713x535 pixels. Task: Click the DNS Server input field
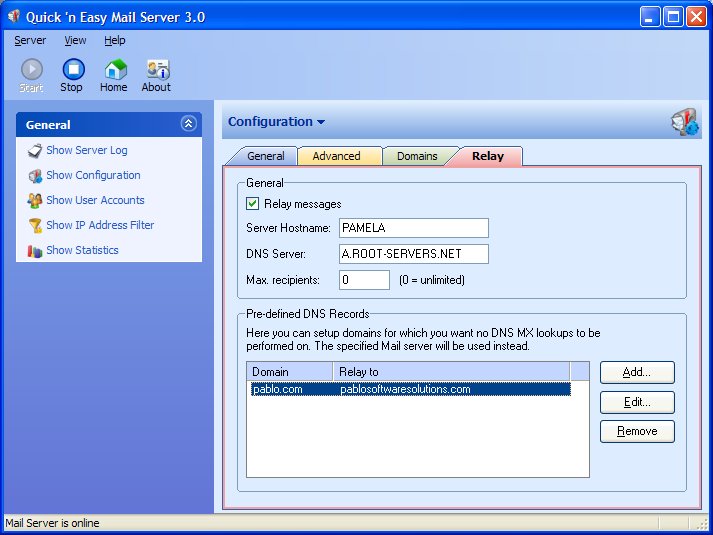point(414,254)
